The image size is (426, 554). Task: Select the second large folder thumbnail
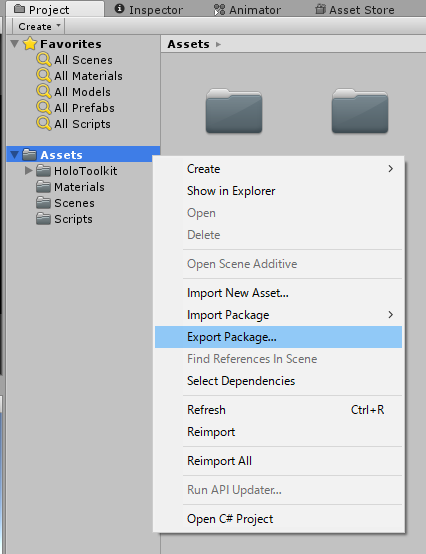click(x=360, y=111)
